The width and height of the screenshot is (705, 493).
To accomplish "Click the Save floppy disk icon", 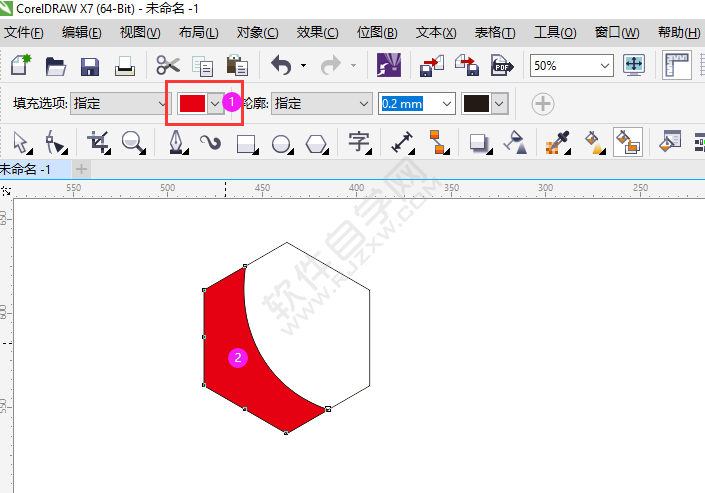I will [89, 66].
